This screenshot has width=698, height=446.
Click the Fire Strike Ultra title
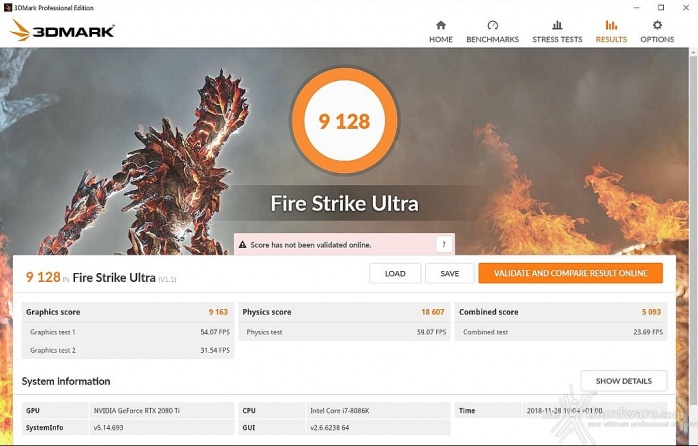click(x=345, y=203)
